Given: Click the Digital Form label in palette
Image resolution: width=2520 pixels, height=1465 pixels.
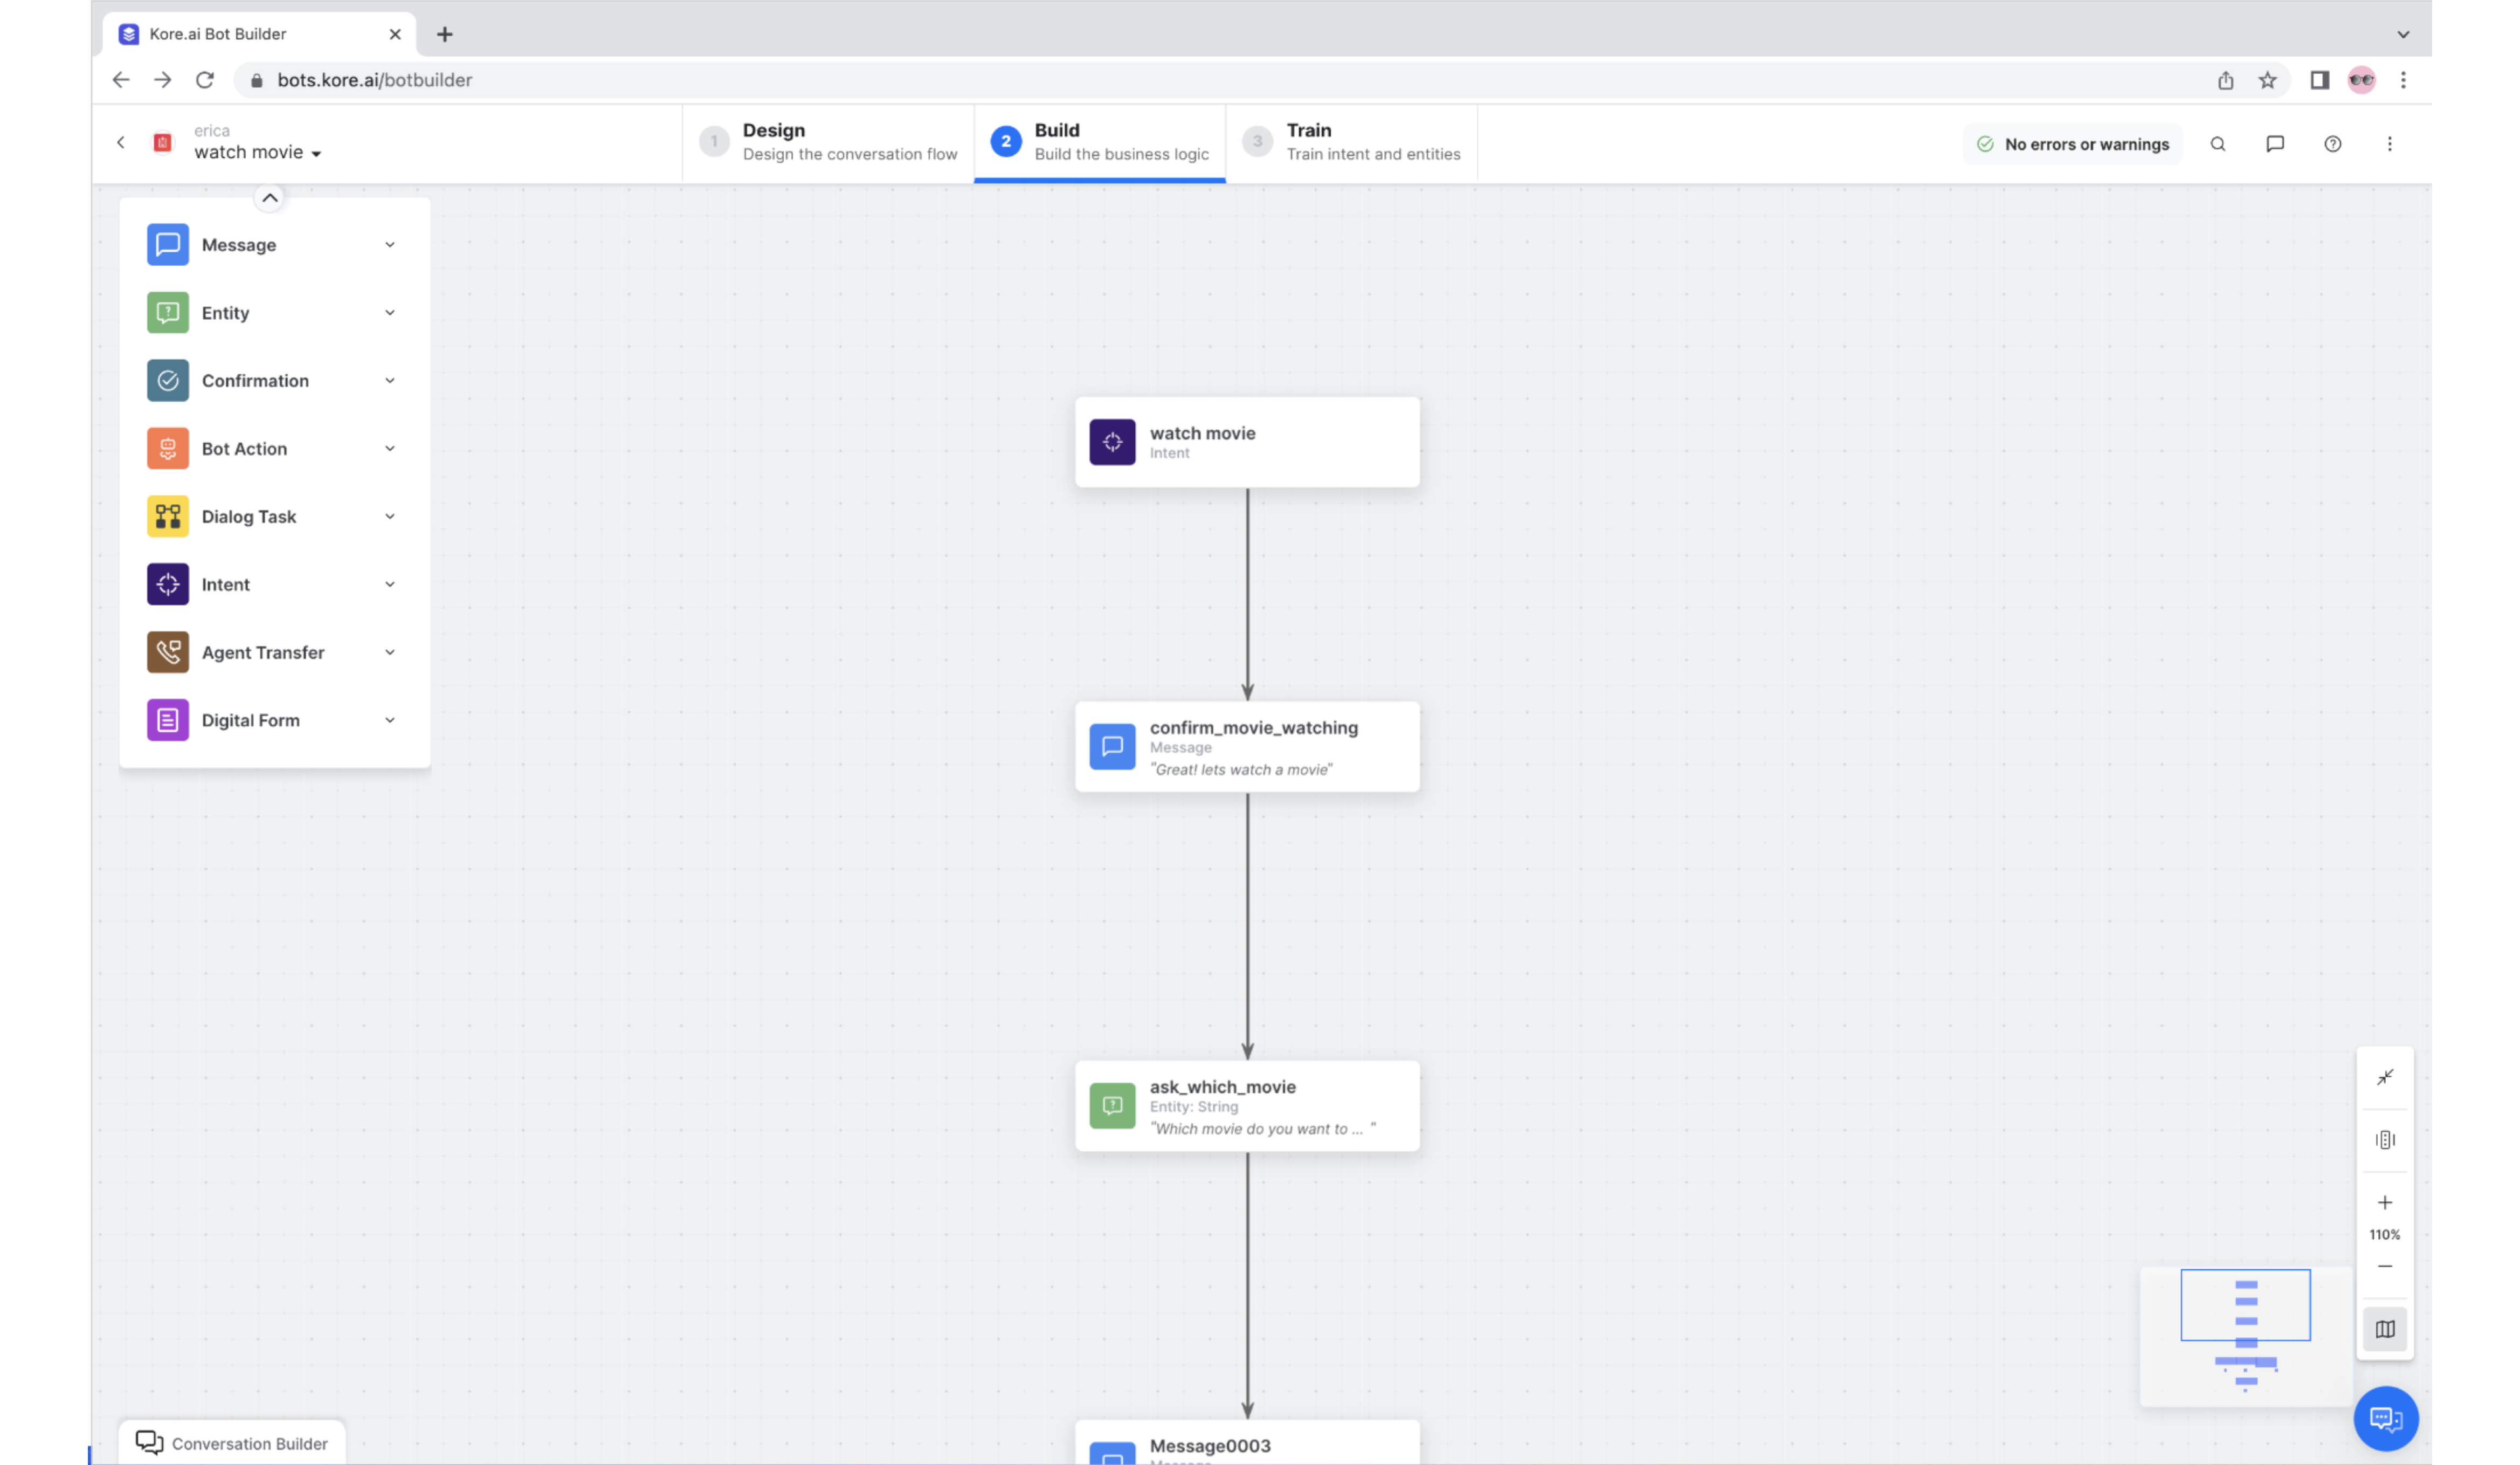Looking at the screenshot, I should click(251, 721).
